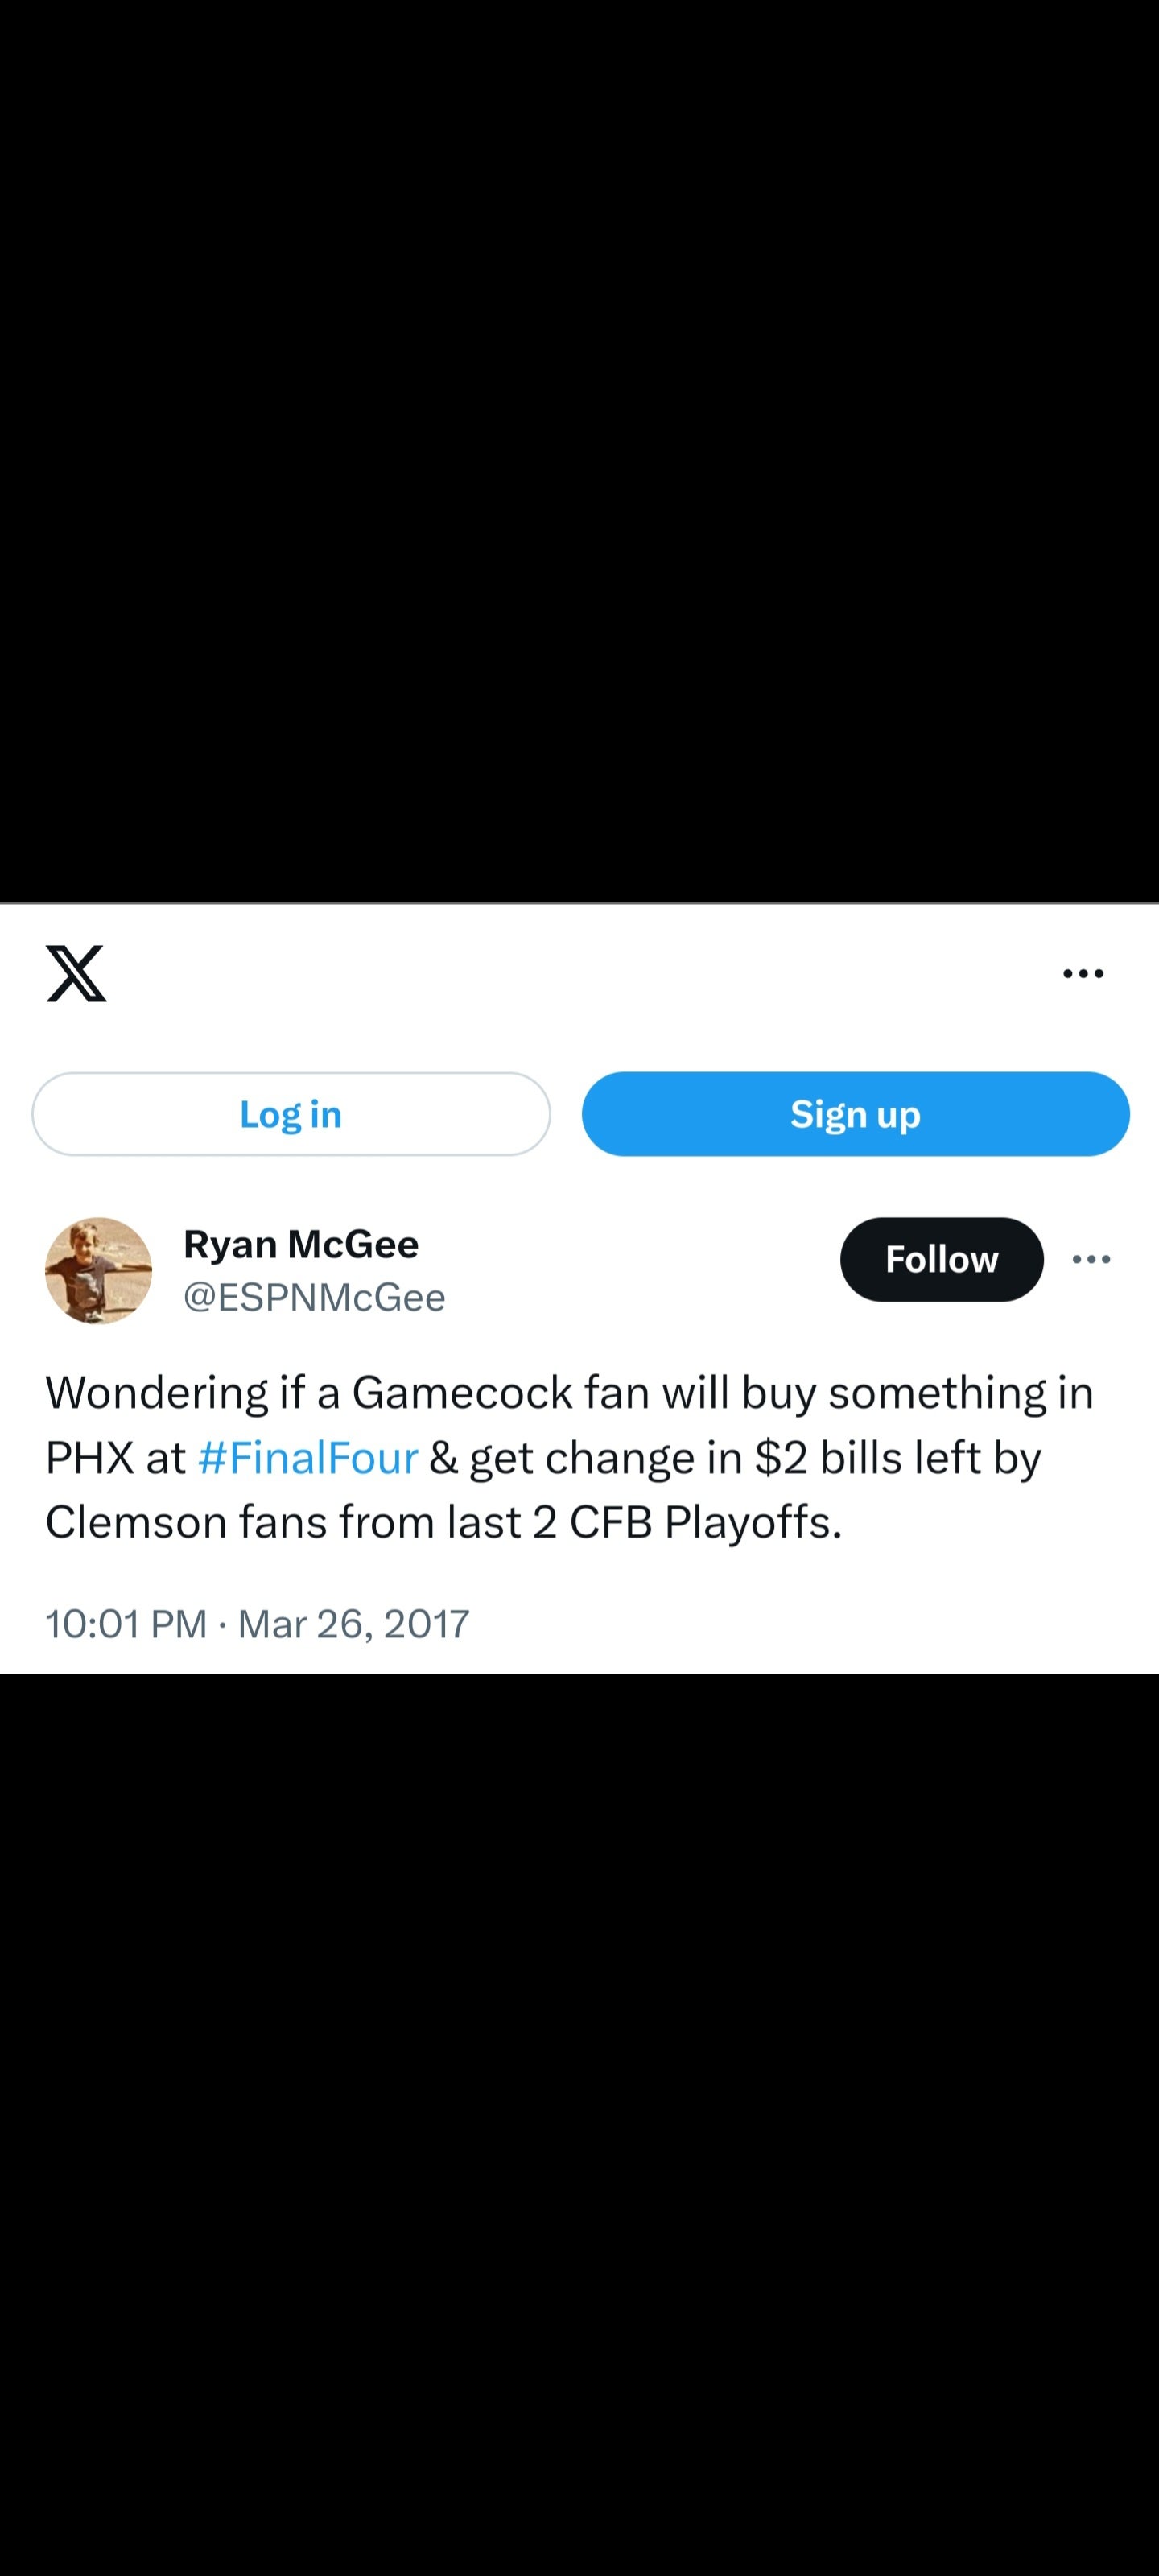Viewport: 1159px width, 2576px height.
Task: Click the Log in button
Action: point(291,1114)
